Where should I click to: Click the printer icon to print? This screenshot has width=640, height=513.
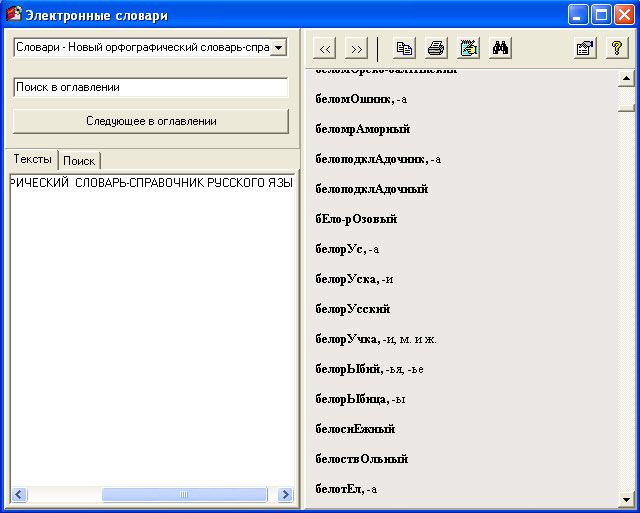point(436,48)
